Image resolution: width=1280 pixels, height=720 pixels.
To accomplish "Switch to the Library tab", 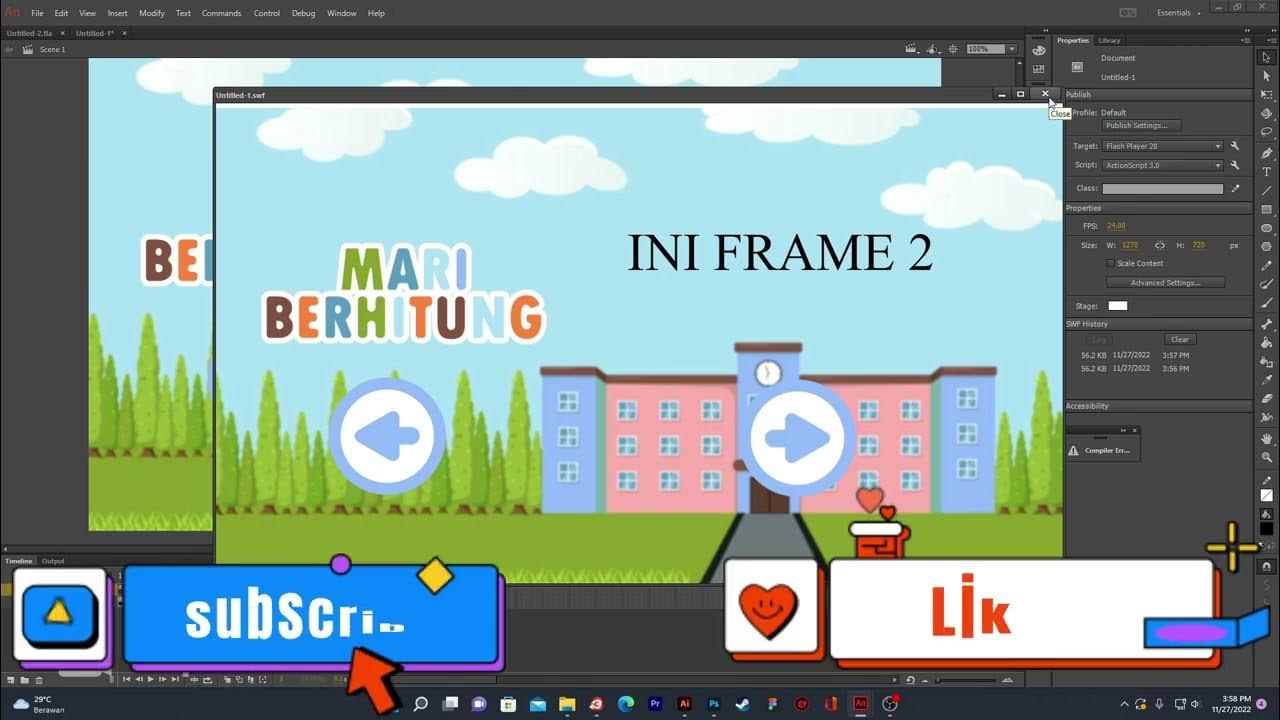I will 1109,40.
